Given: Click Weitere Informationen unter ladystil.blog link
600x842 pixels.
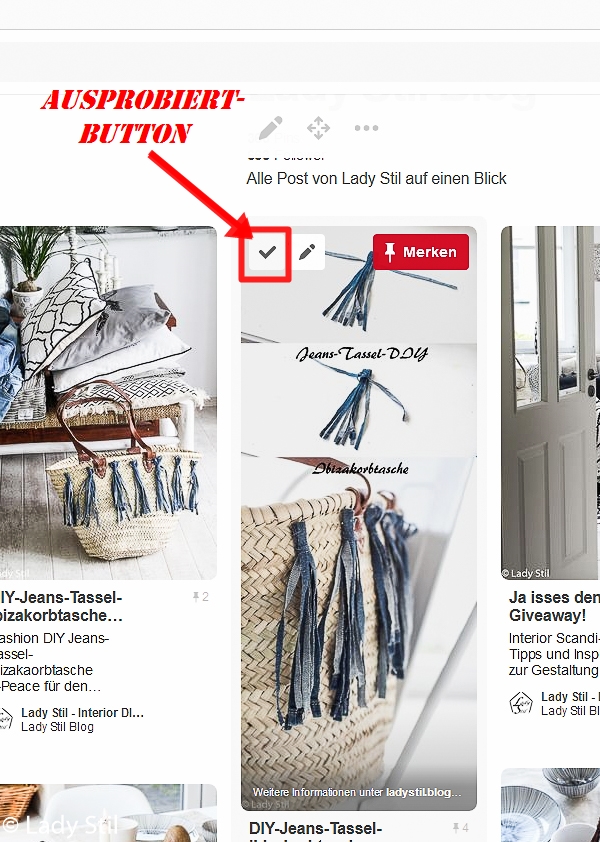Looking at the screenshot, I should [357, 792].
